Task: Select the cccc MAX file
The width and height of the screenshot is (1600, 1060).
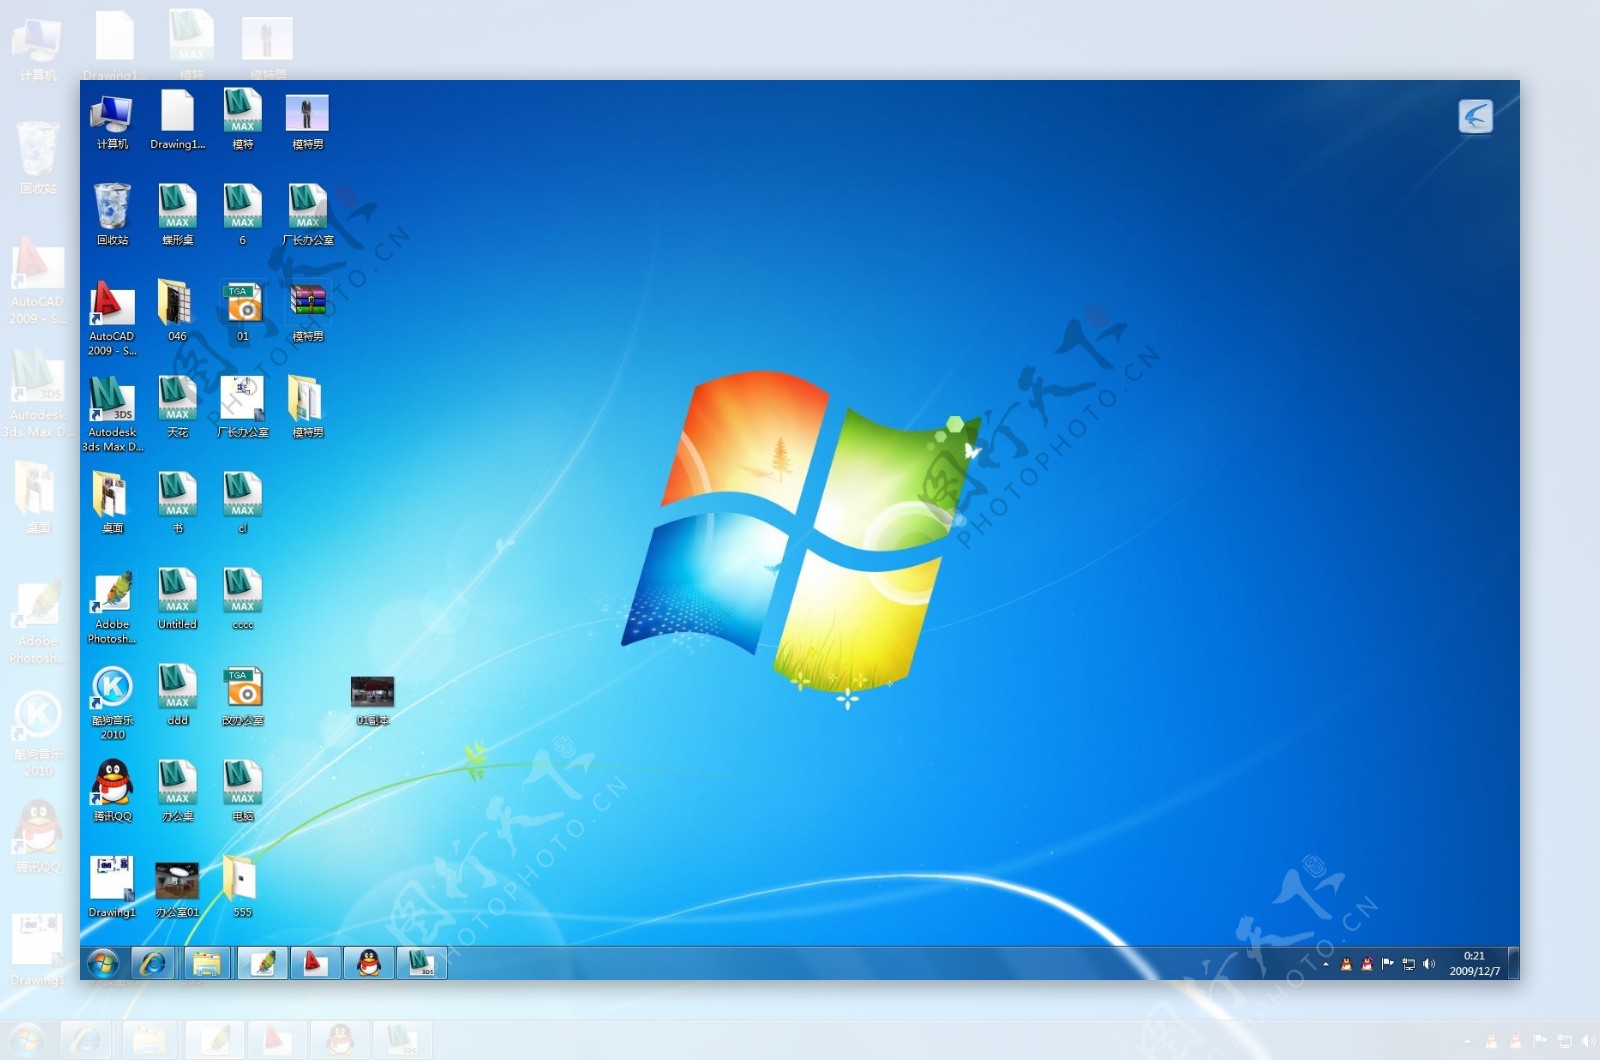Action: [242, 599]
